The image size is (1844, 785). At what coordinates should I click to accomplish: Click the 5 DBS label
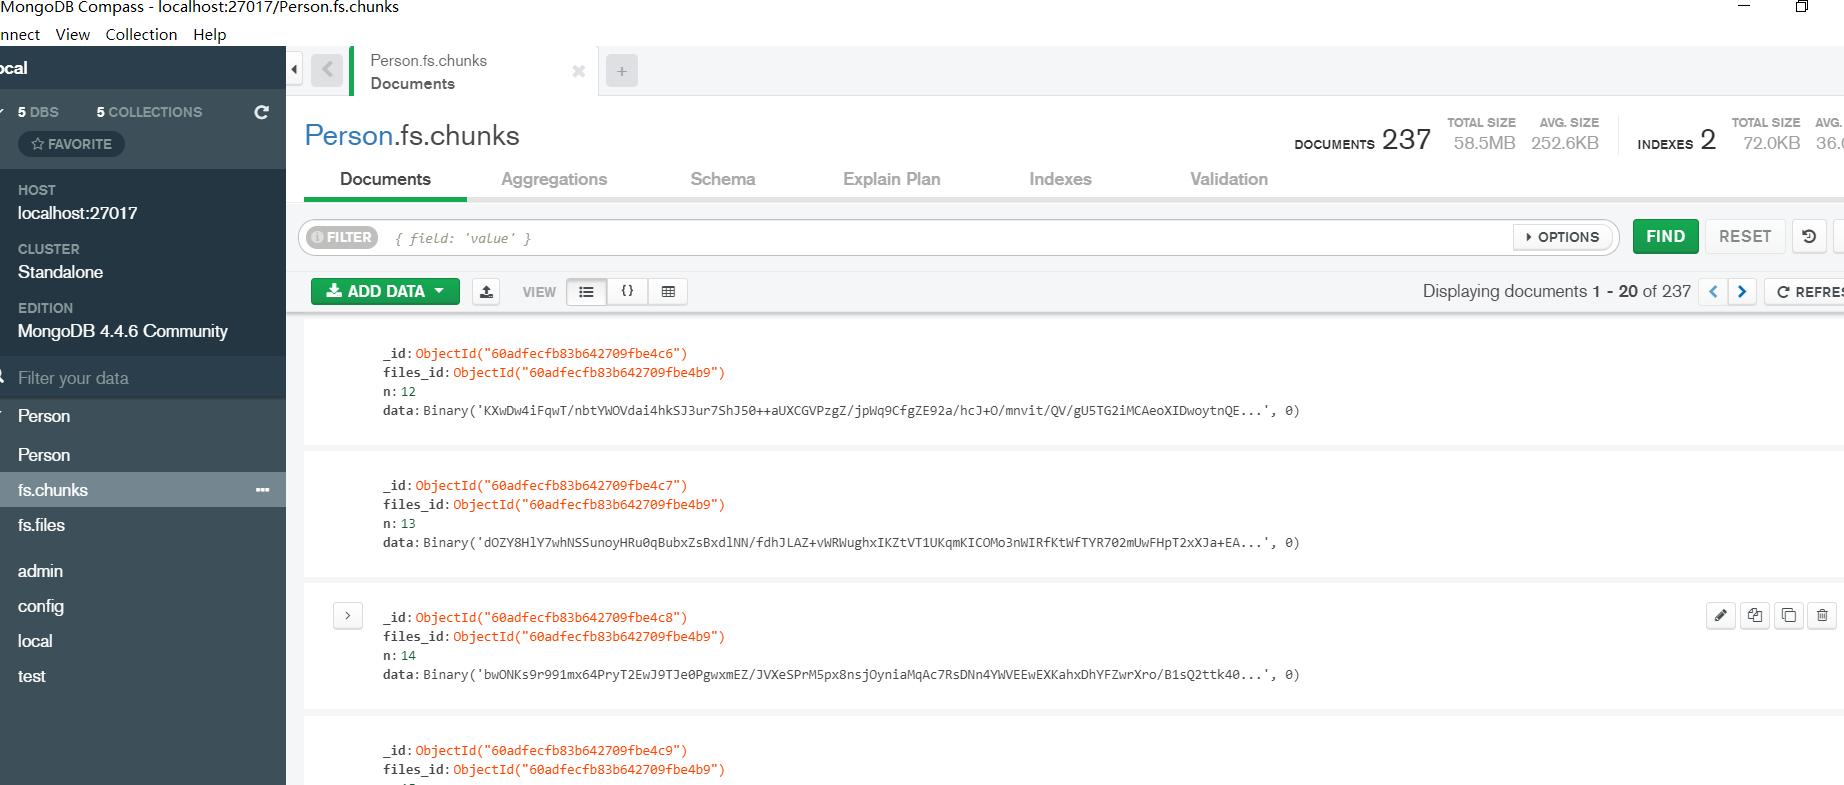[x=38, y=112]
